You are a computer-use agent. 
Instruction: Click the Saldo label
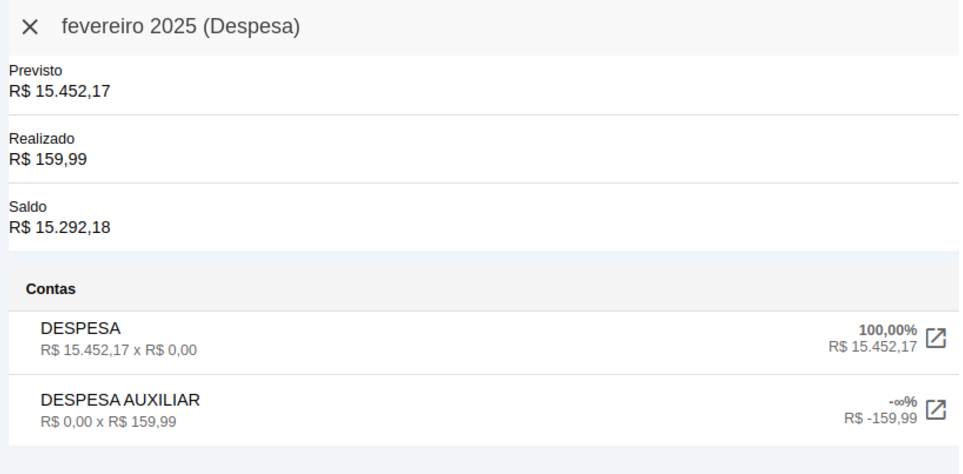point(28,207)
